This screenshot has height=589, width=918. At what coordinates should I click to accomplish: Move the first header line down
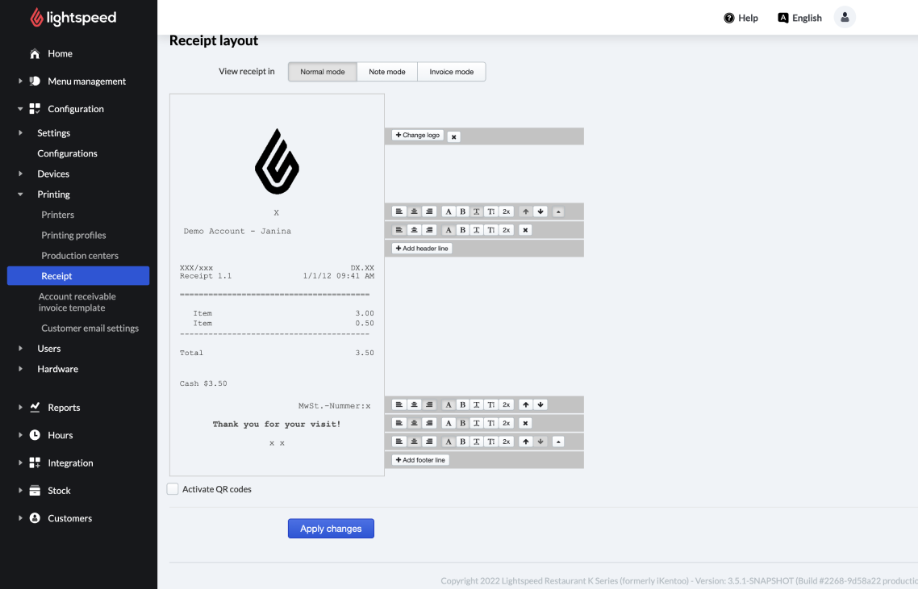point(540,212)
